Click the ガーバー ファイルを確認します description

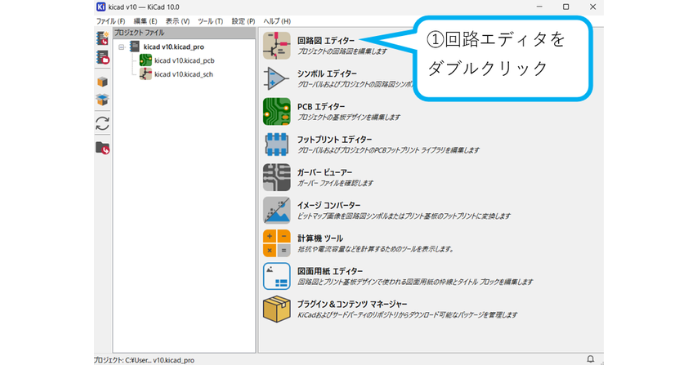pos(335,183)
